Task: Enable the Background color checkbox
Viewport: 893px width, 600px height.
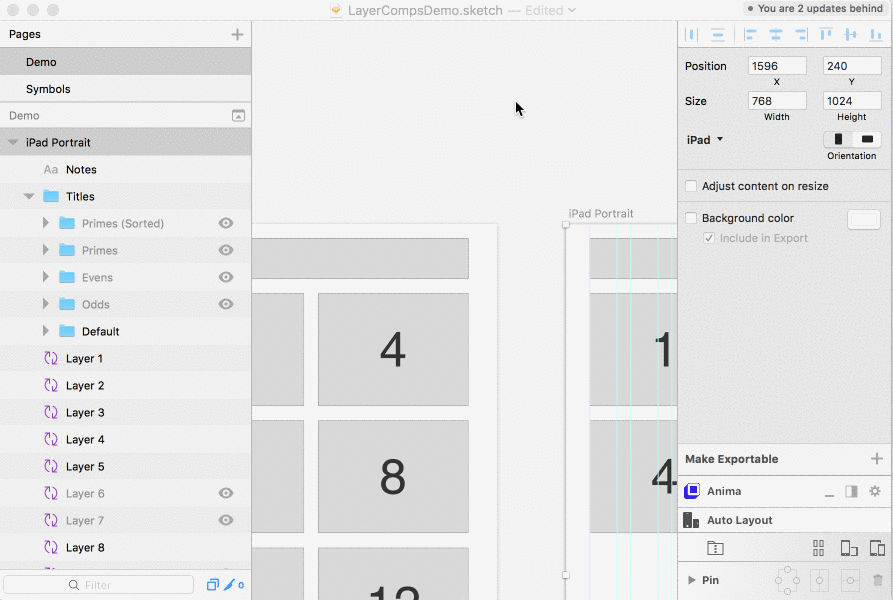Action: [691, 218]
